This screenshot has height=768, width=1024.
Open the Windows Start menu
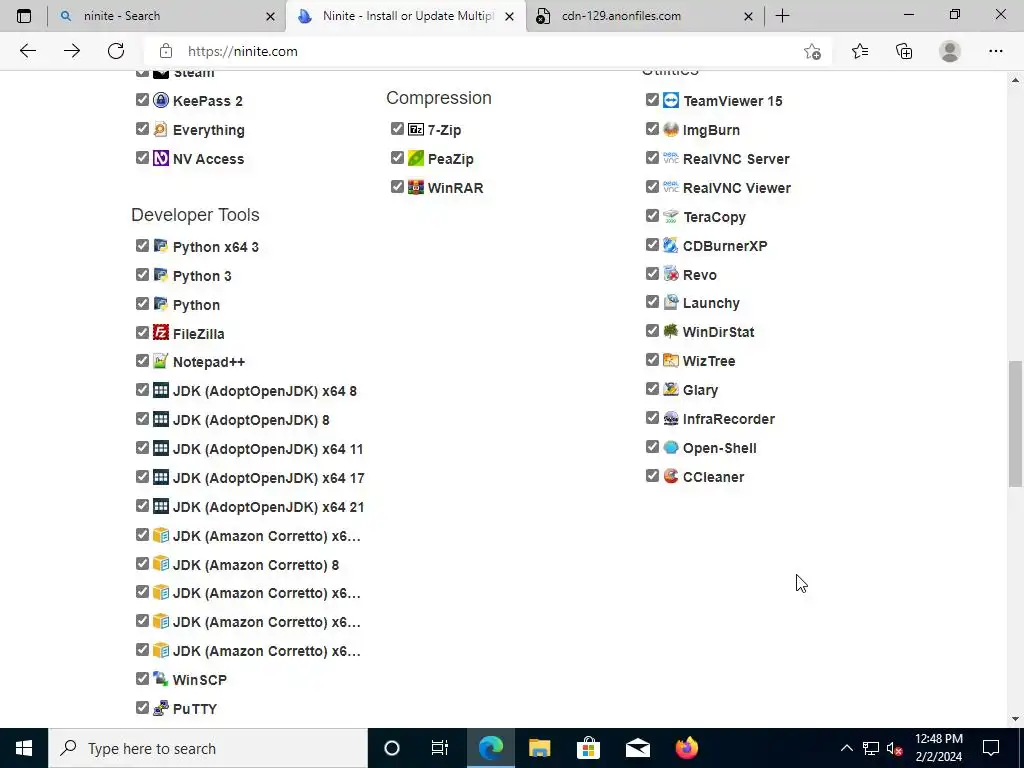[24, 748]
